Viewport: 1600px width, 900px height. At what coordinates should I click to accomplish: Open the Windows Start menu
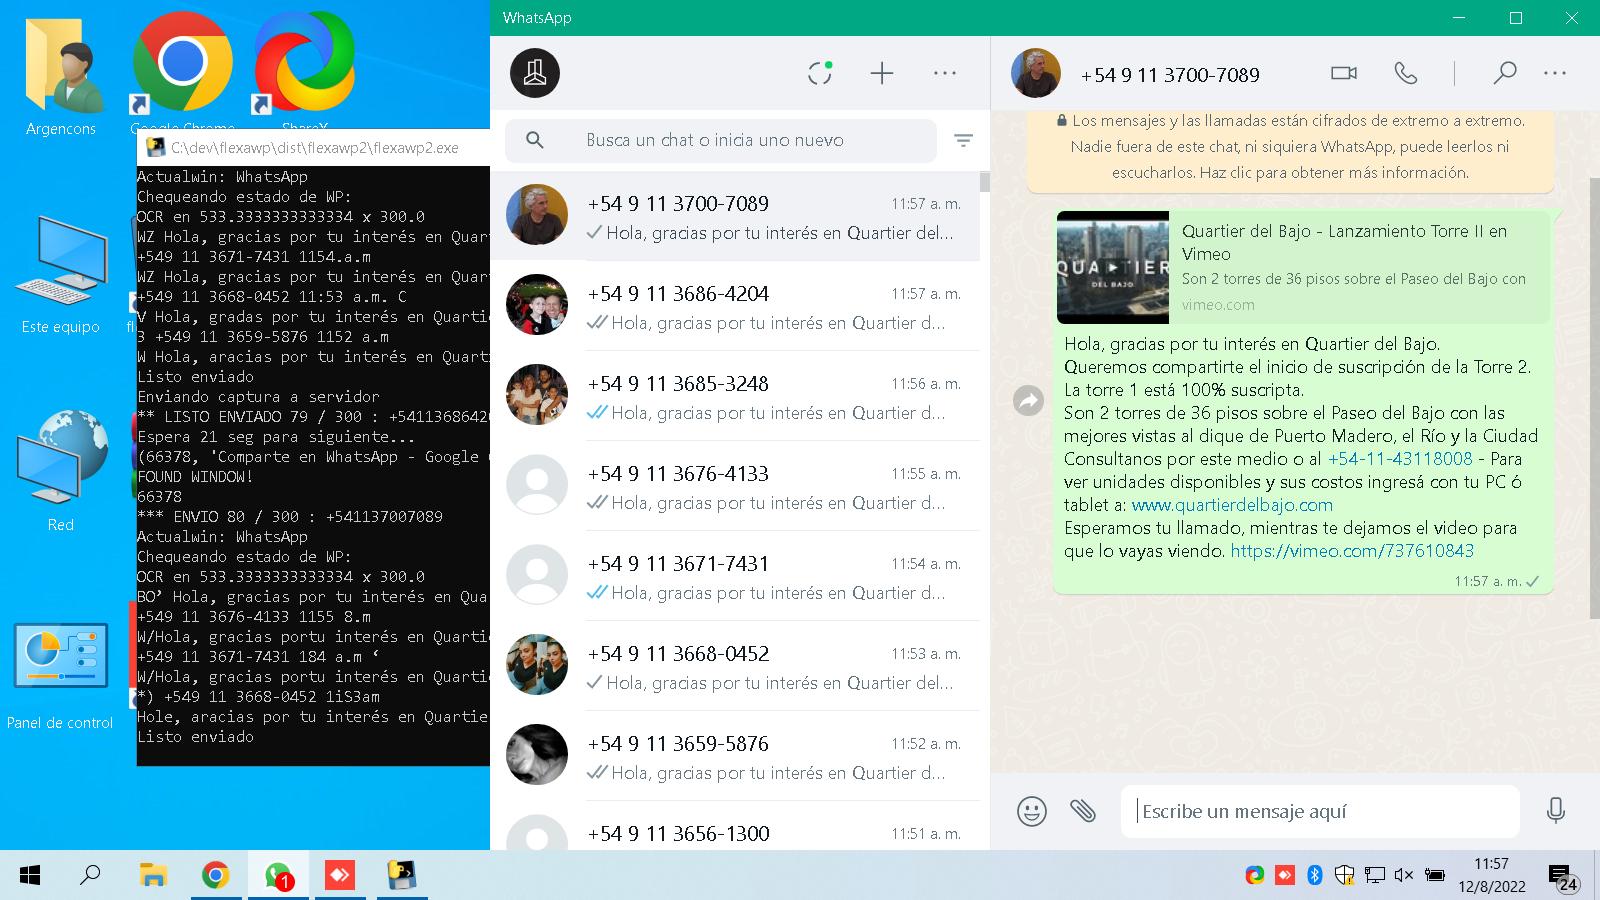click(30, 876)
